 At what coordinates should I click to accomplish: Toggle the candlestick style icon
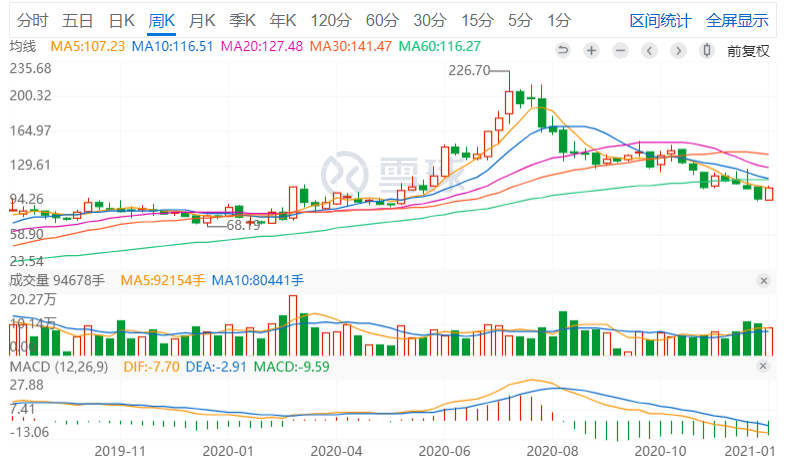pos(707,51)
